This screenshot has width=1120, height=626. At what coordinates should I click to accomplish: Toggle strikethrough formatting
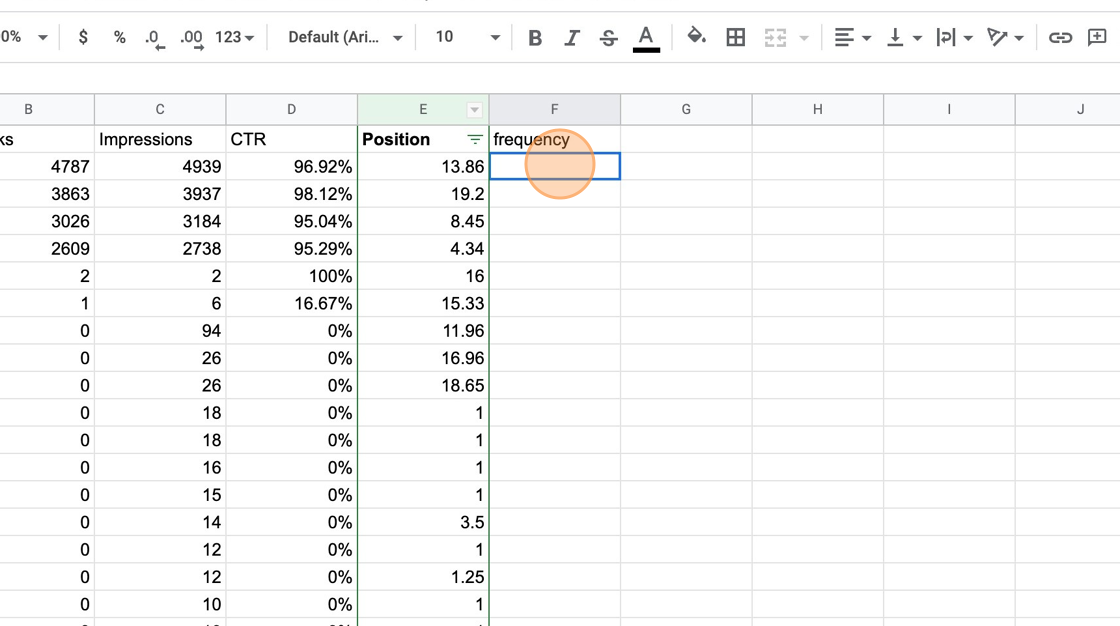pos(608,37)
